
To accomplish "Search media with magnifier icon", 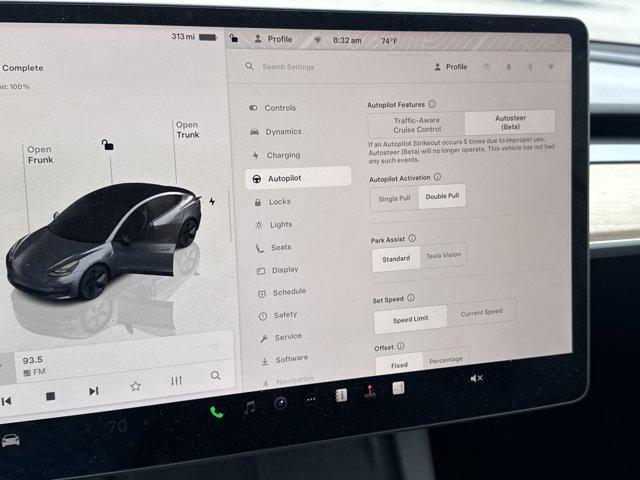I will [216, 376].
